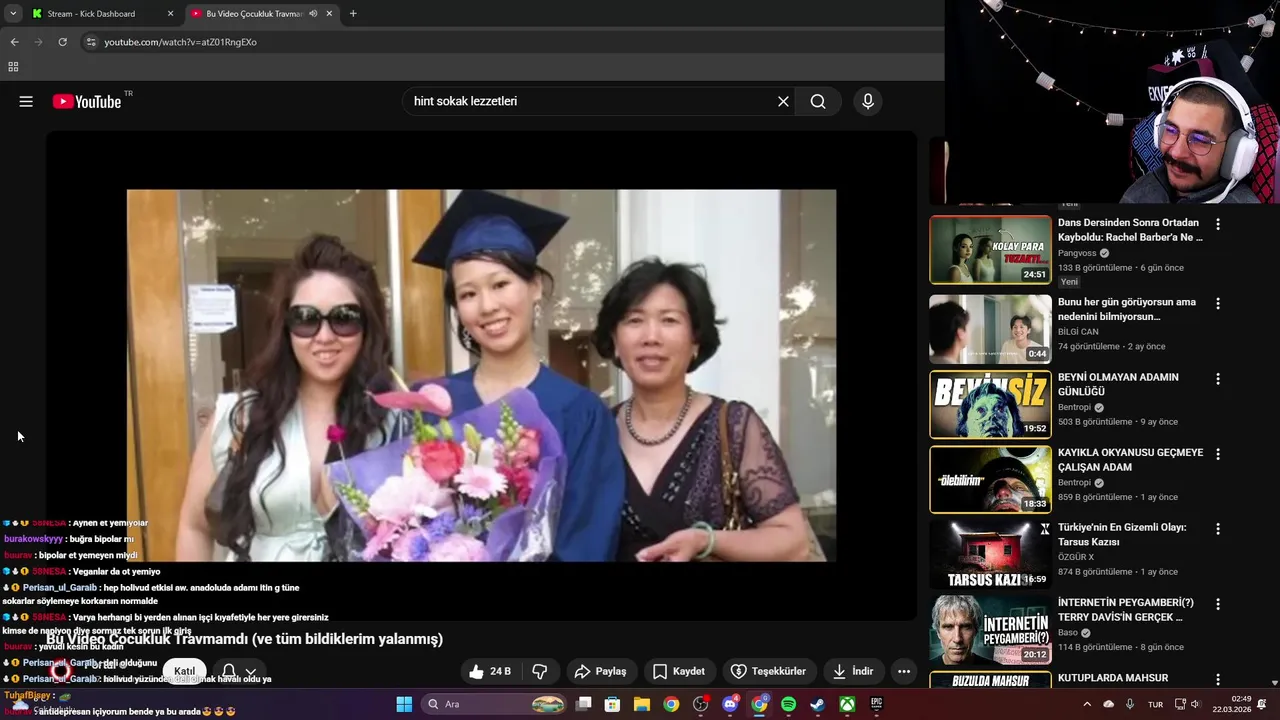
Task: Open options for İNTERNETİN PEYGAMBERİ video
Action: (1218, 604)
